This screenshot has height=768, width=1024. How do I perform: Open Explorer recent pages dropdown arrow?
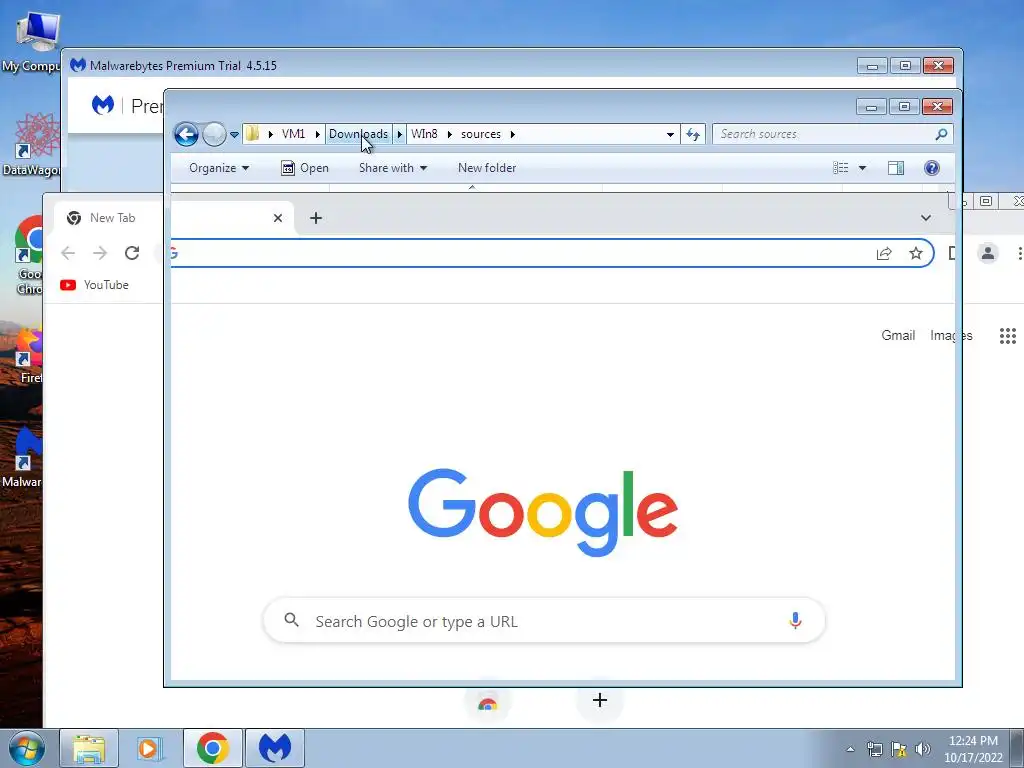point(234,135)
